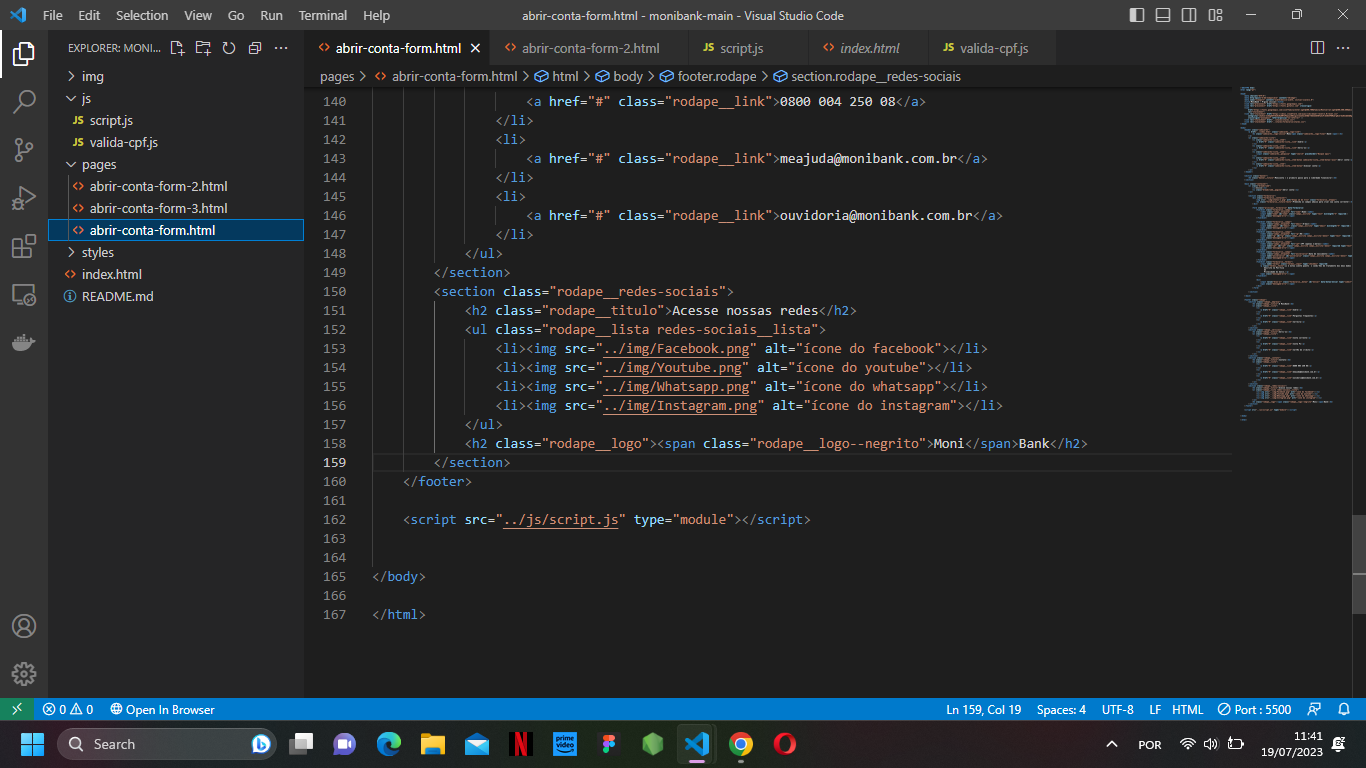Screen dimensions: 1366x768
Task: Open the Docker view
Action: (24, 342)
